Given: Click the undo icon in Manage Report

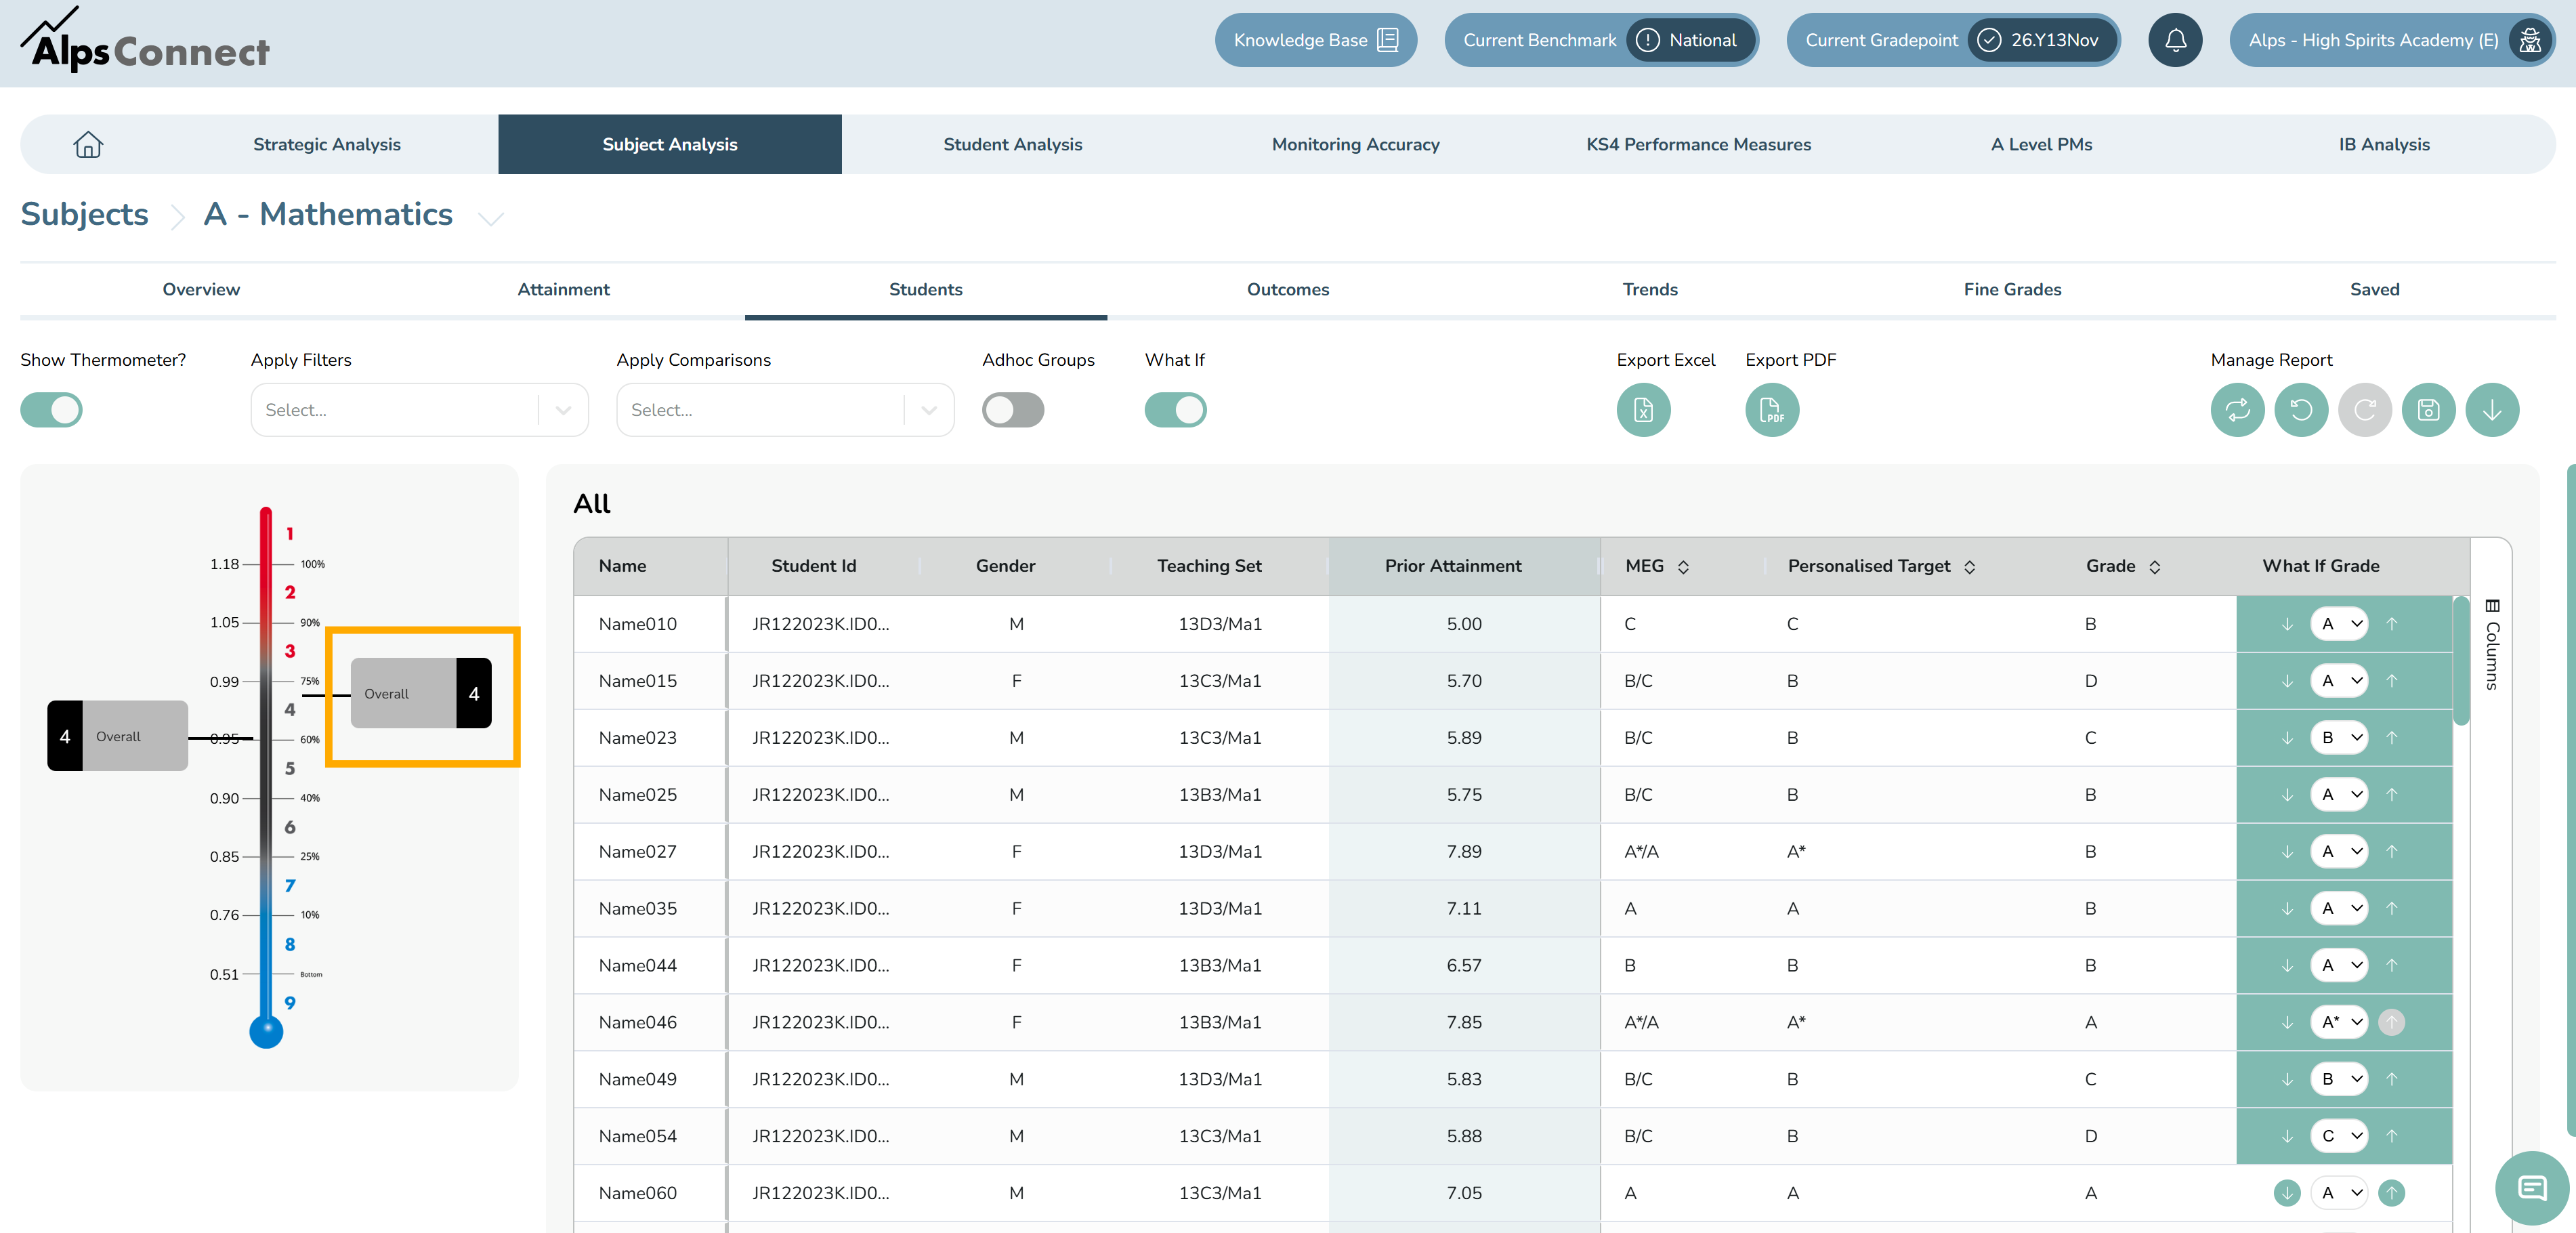Looking at the screenshot, I should [2301, 410].
